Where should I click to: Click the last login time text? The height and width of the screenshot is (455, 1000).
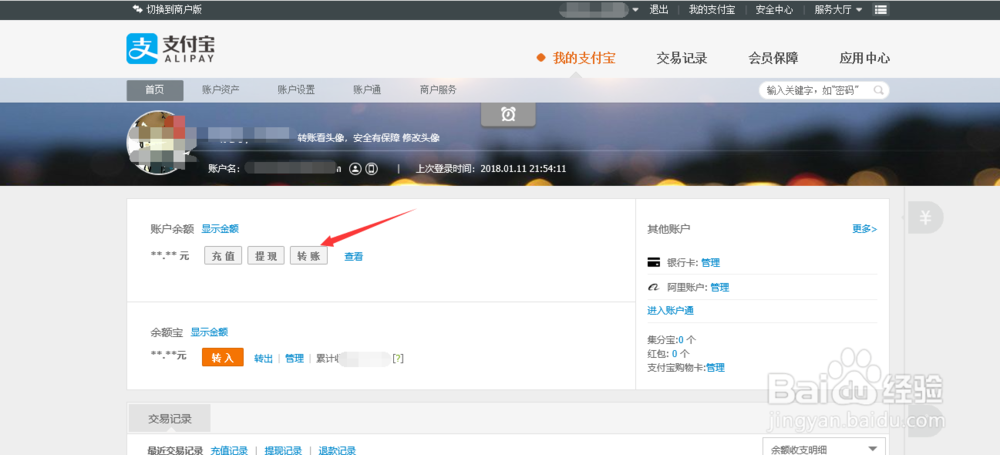pyautogui.click(x=491, y=169)
